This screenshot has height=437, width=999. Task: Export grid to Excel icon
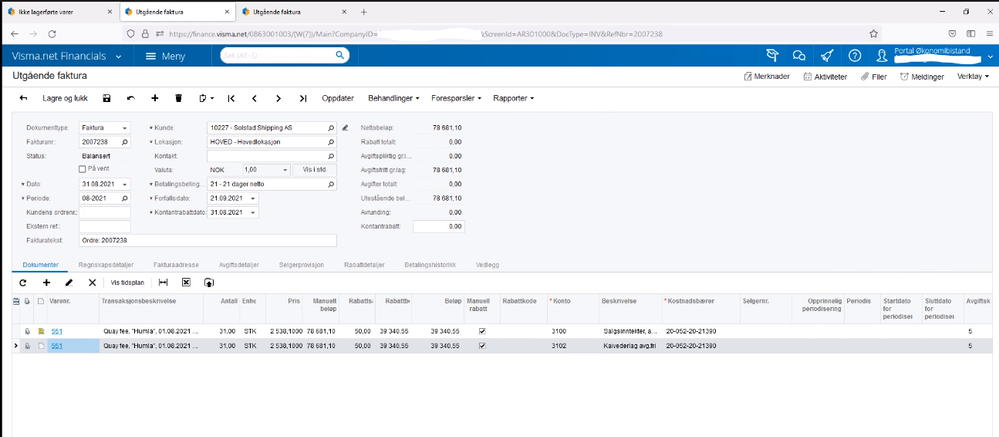click(186, 282)
